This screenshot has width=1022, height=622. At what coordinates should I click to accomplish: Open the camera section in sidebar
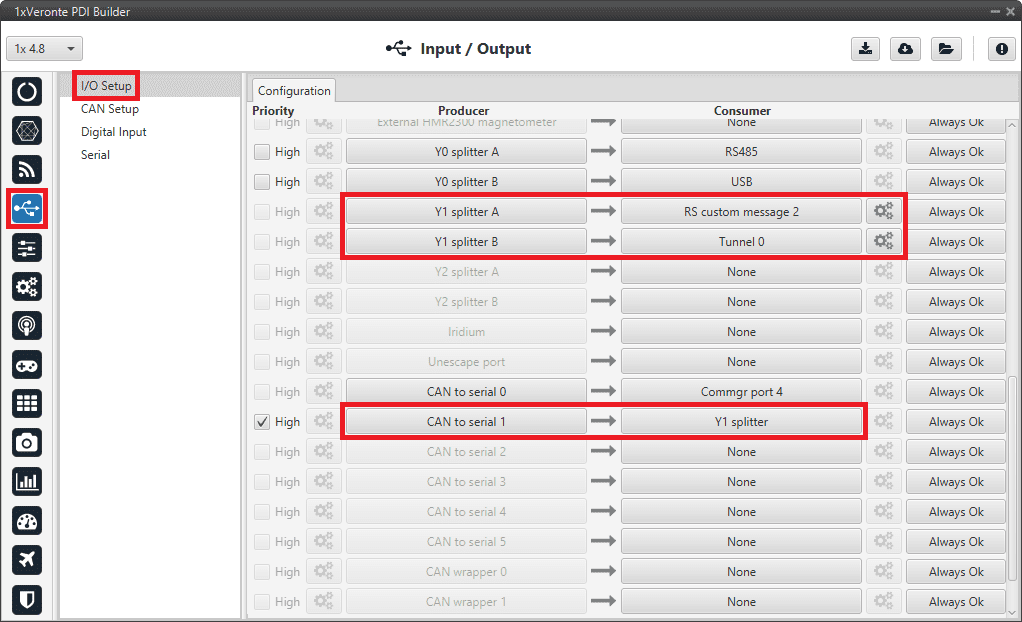pyautogui.click(x=27, y=442)
